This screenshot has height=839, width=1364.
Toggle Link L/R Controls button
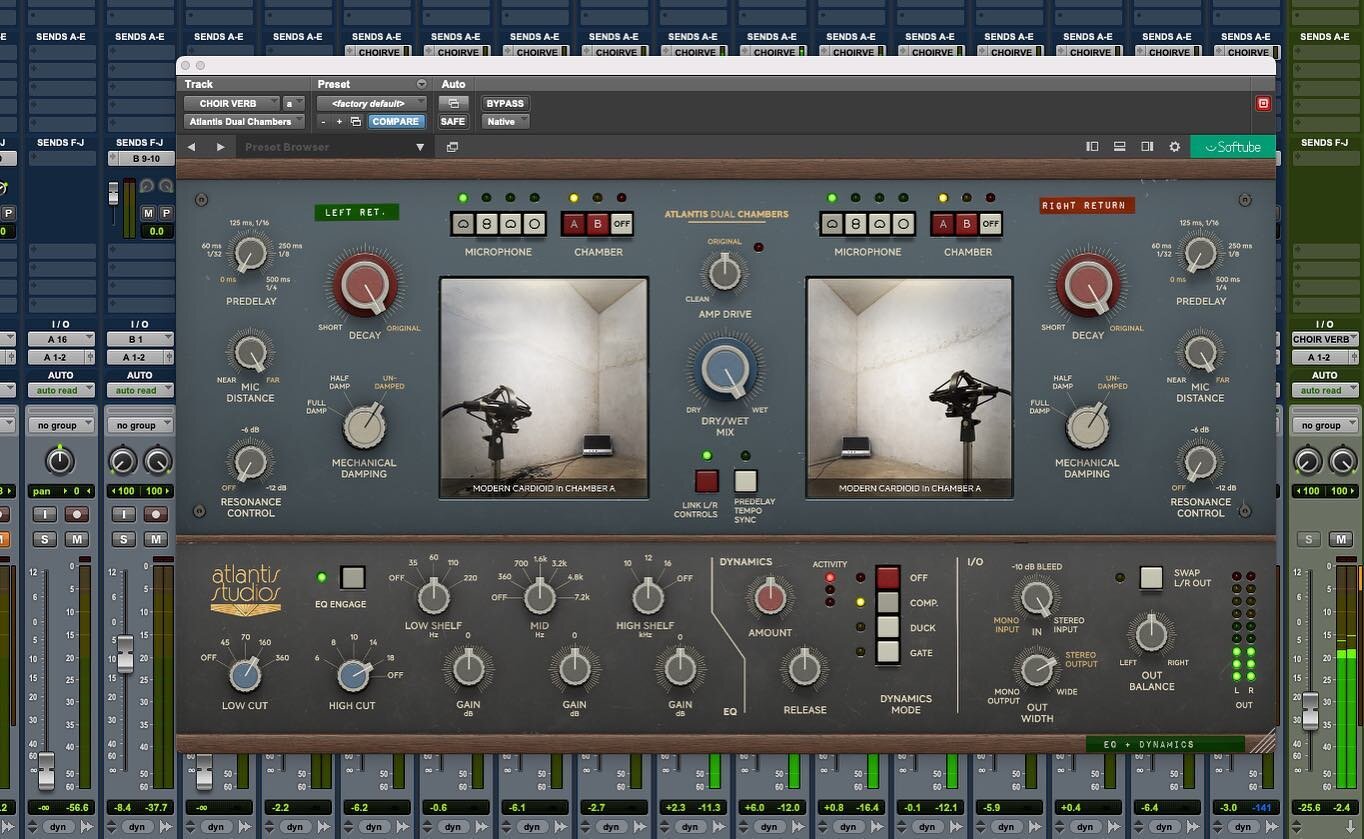(x=707, y=481)
